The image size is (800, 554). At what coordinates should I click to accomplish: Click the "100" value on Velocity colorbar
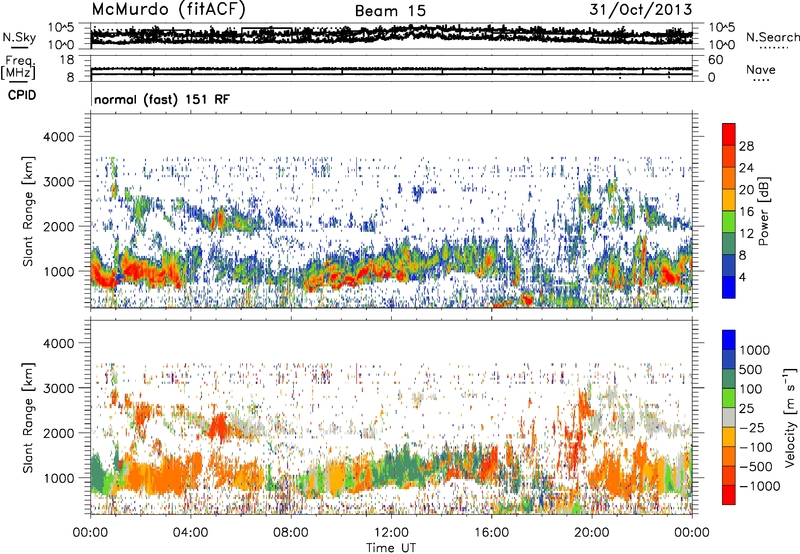point(751,389)
